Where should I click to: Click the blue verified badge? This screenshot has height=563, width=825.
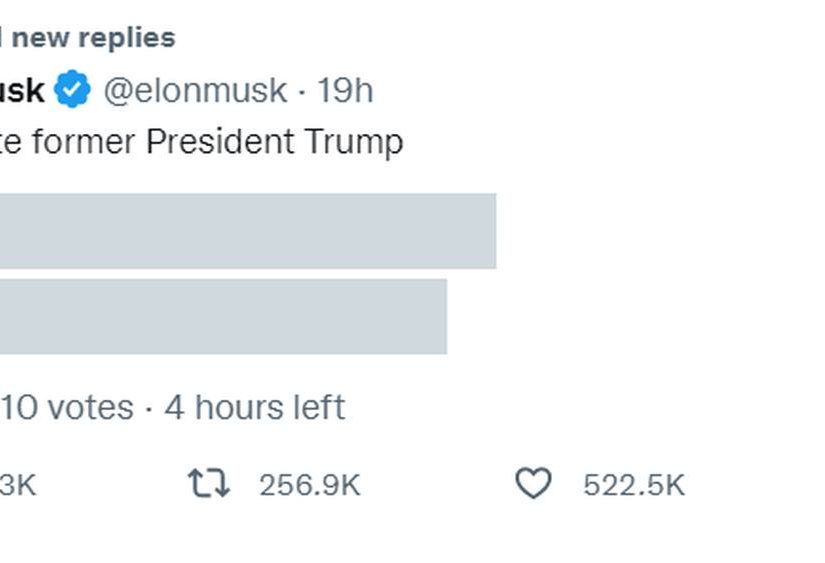click(72, 90)
